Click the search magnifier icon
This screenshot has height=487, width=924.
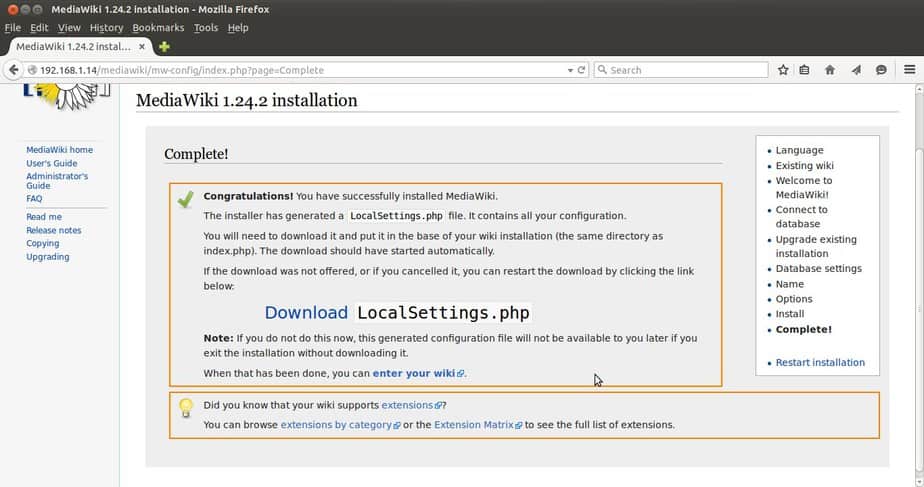(x=602, y=70)
